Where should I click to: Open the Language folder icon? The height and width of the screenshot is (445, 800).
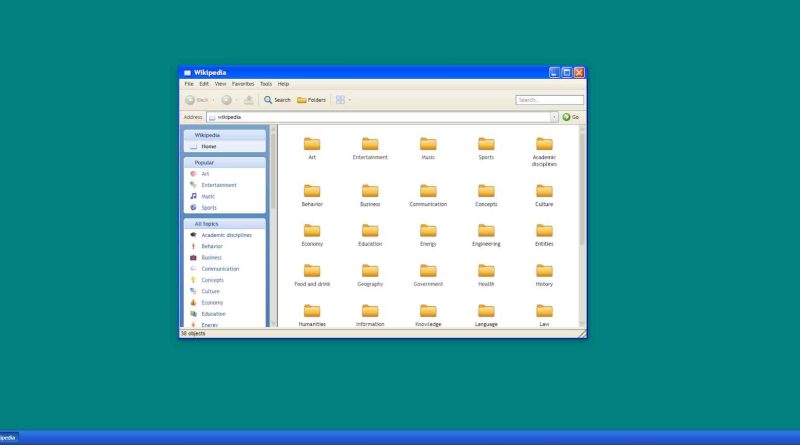click(x=486, y=311)
